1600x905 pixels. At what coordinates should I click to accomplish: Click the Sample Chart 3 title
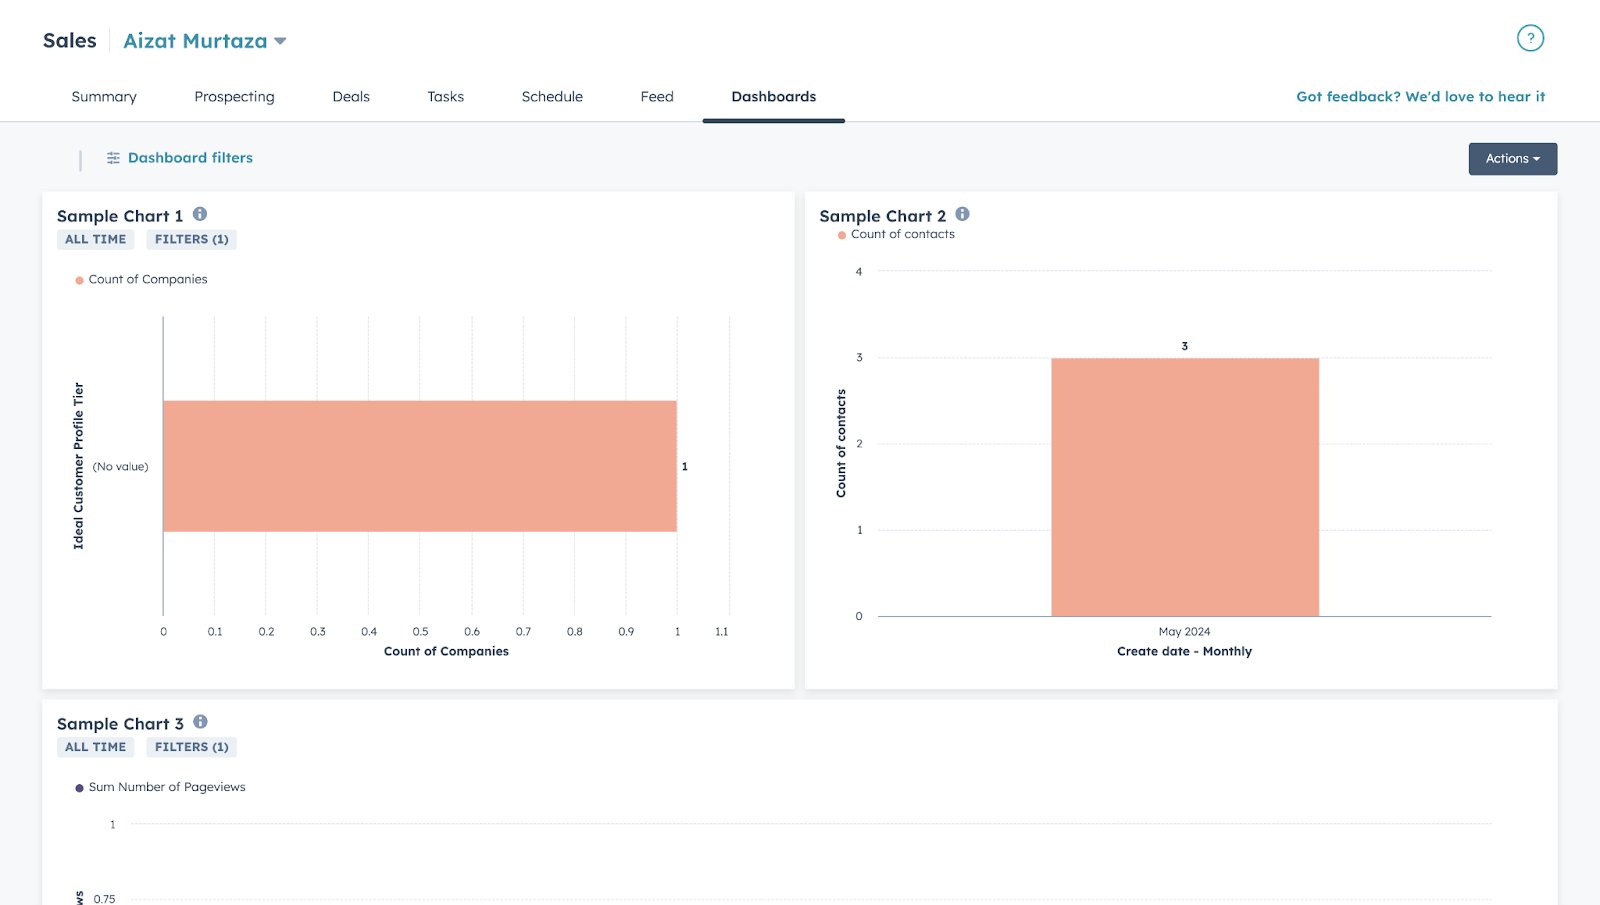click(120, 724)
